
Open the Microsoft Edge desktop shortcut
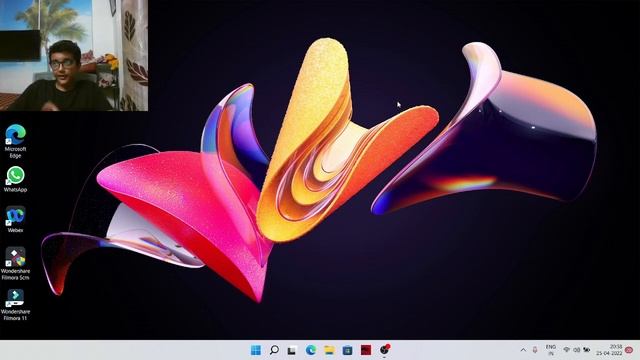pos(16,141)
